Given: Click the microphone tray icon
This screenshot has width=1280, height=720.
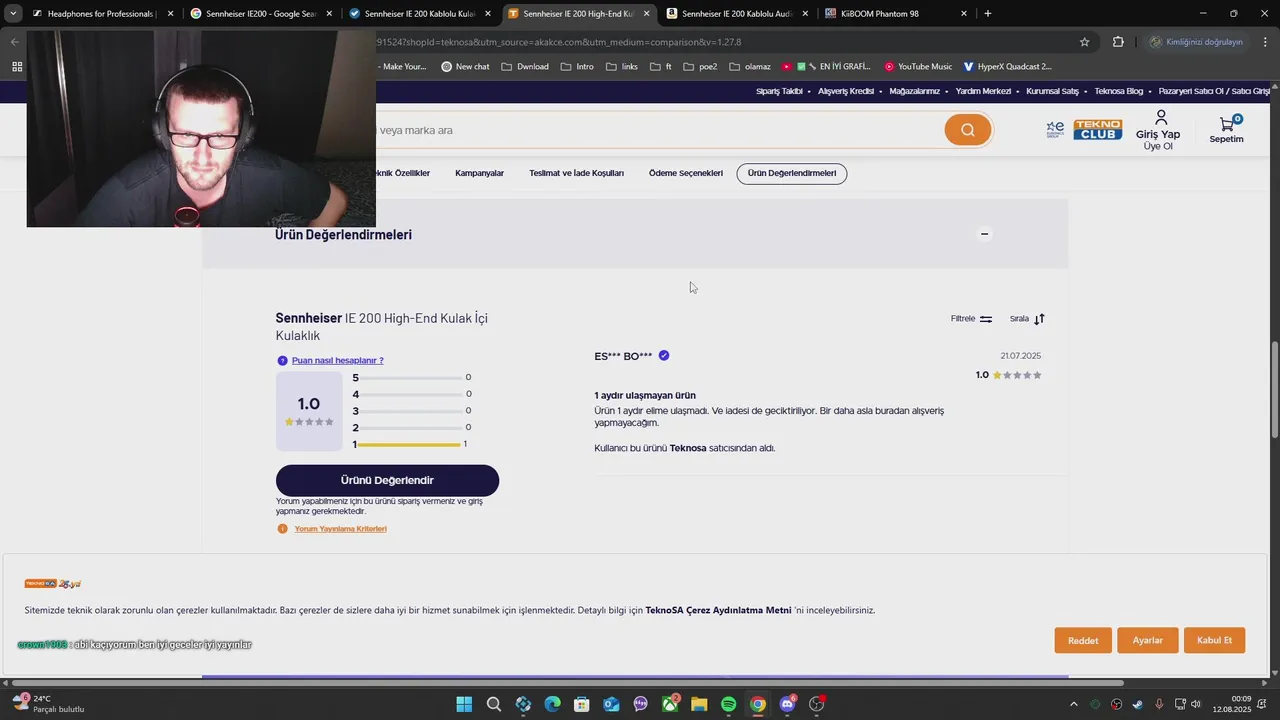Looking at the screenshot, I should point(1159,704).
